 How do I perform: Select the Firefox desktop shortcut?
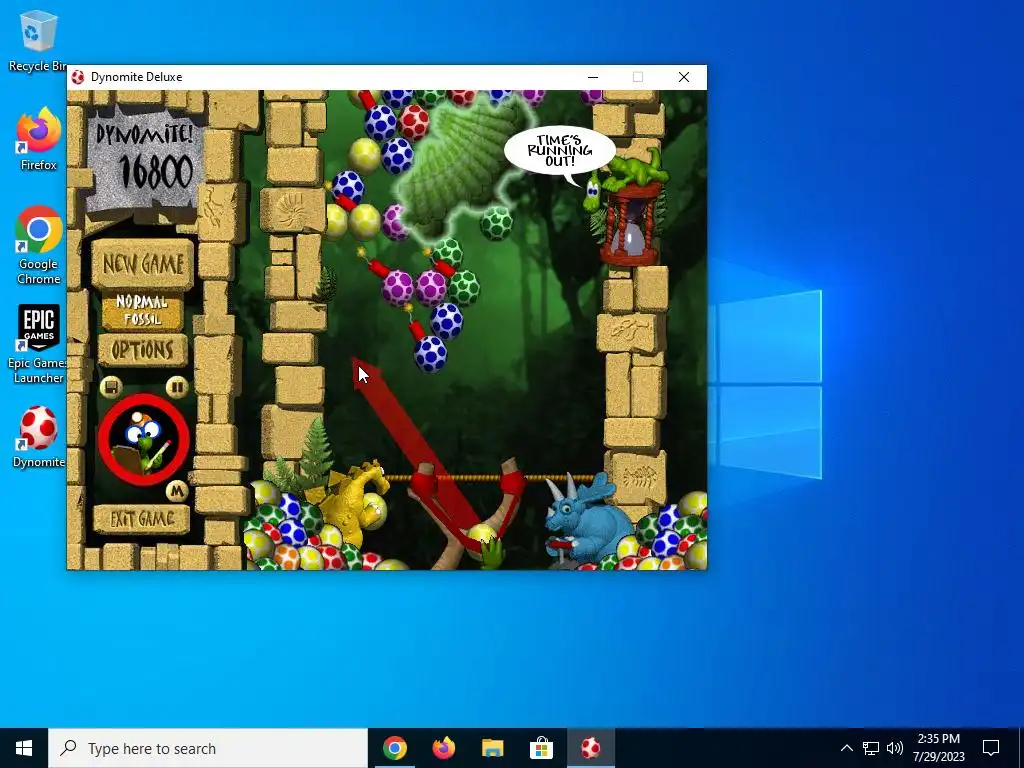[38, 139]
